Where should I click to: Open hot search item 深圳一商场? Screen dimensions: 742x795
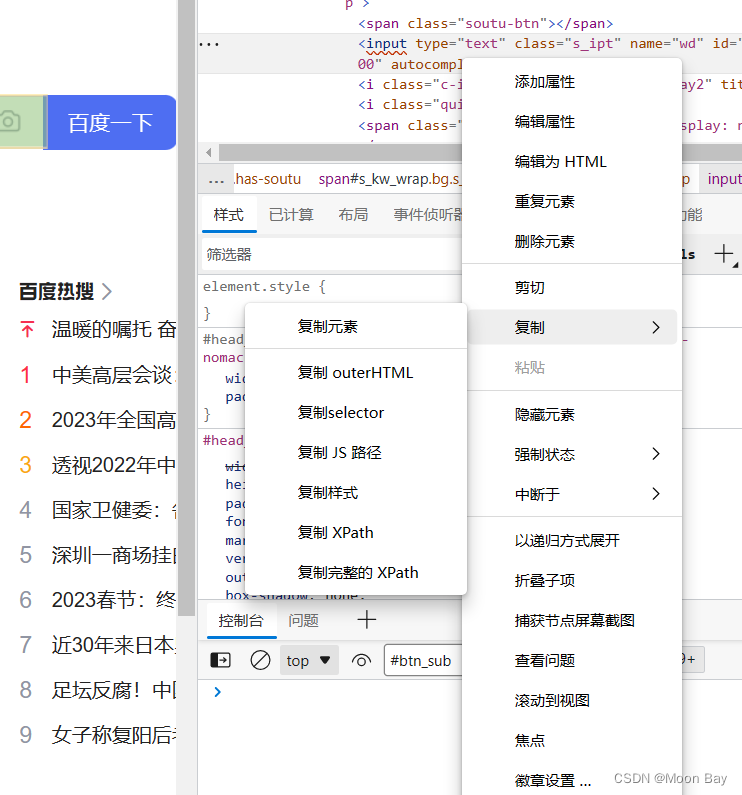tap(113, 555)
